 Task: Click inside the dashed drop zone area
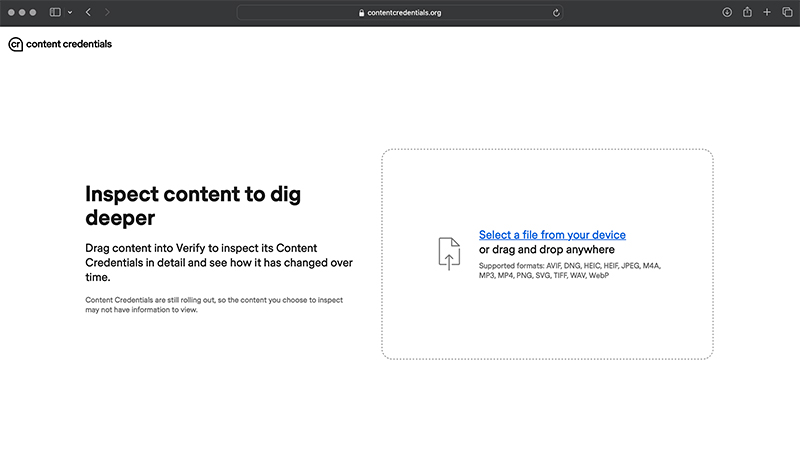pyautogui.click(x=546, y=320)
